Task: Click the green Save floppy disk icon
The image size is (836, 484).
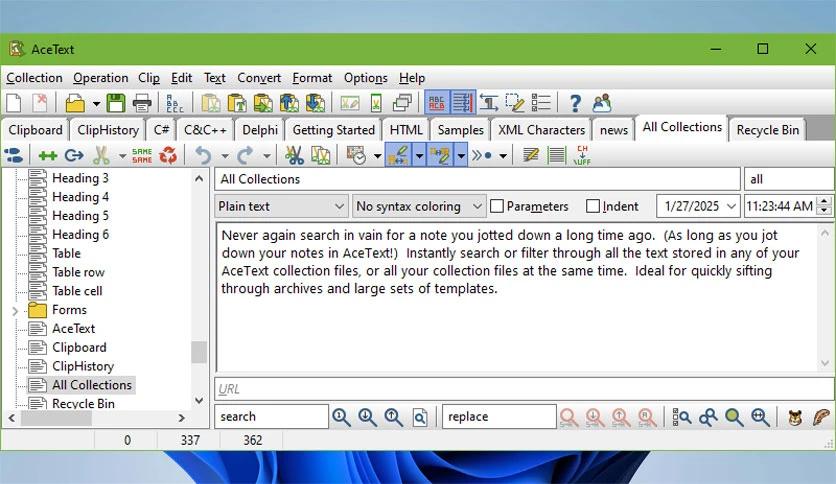Action: tap(116, 103)
